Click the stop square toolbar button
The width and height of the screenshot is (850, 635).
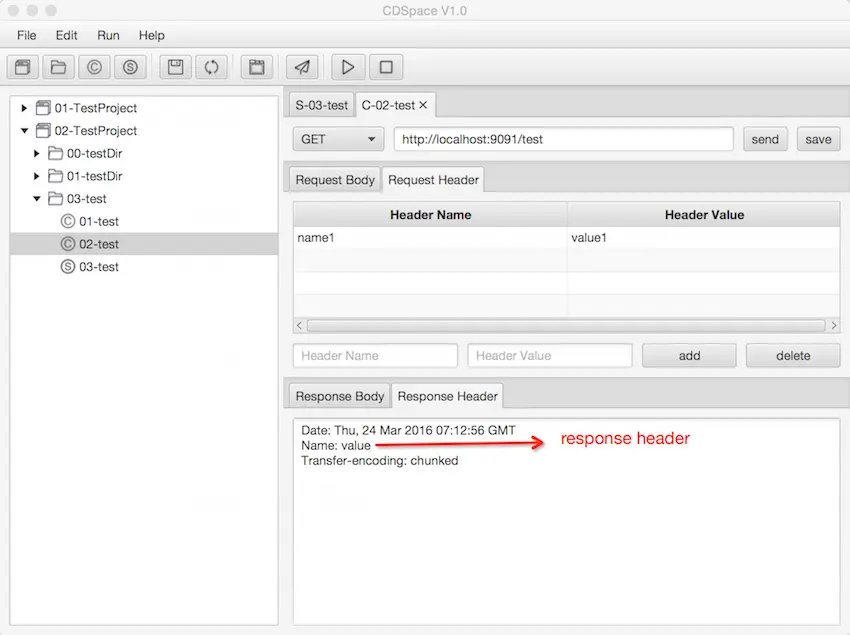[x=386, y=67]
